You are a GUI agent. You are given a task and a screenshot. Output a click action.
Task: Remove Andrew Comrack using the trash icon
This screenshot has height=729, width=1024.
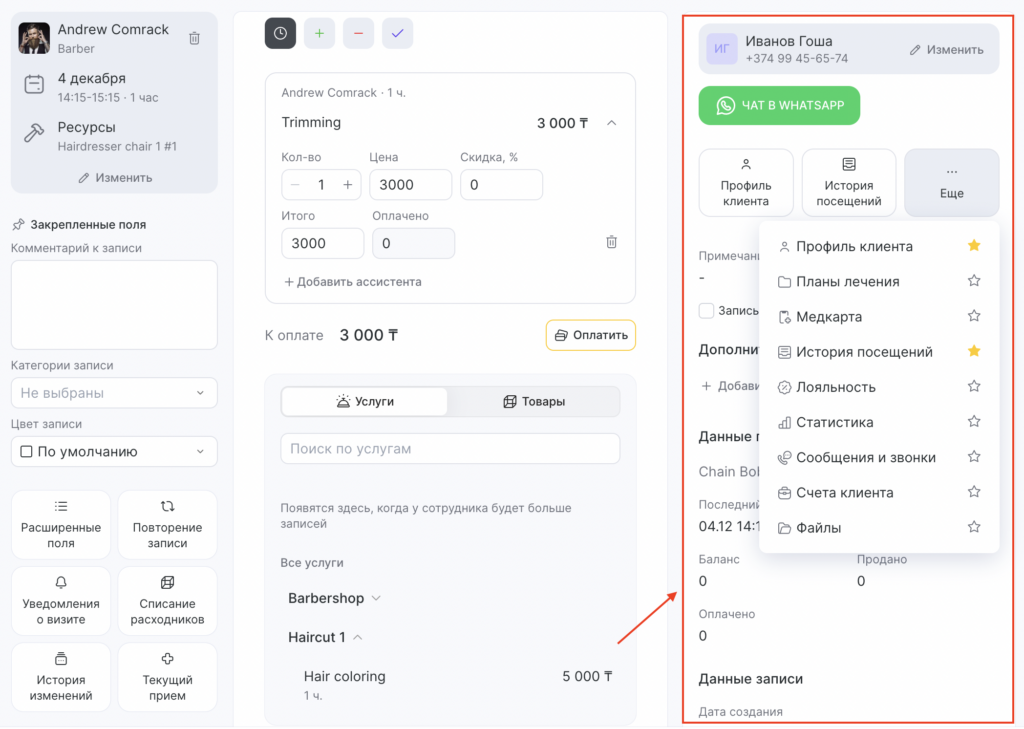click(x=194, y=38)
